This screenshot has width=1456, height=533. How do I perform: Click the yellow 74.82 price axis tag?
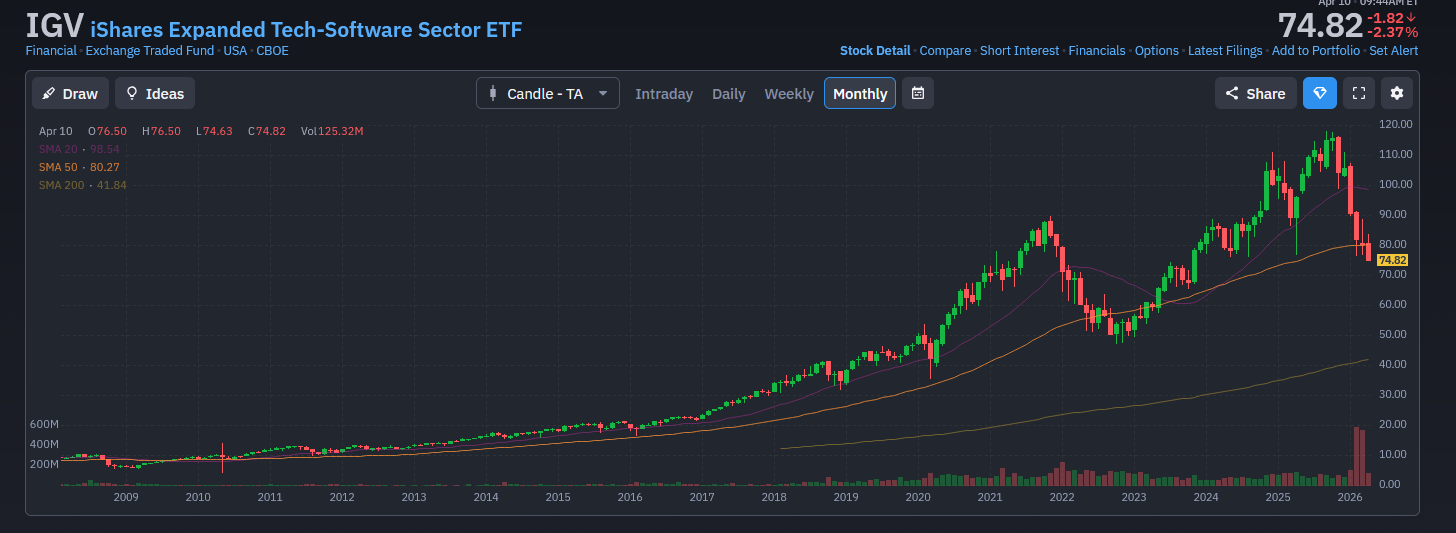tap(1393, 260)
